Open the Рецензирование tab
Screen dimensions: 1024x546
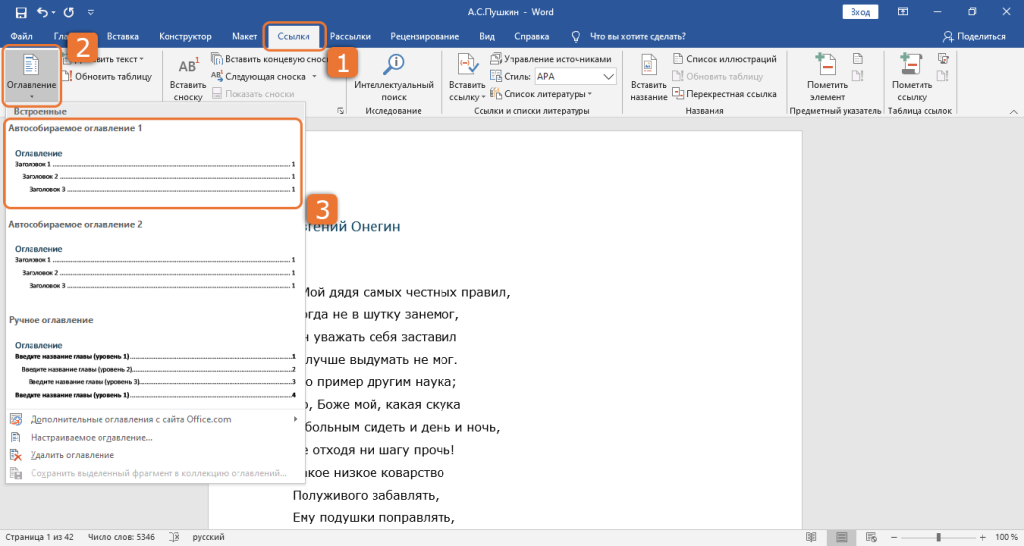[424, 37]
